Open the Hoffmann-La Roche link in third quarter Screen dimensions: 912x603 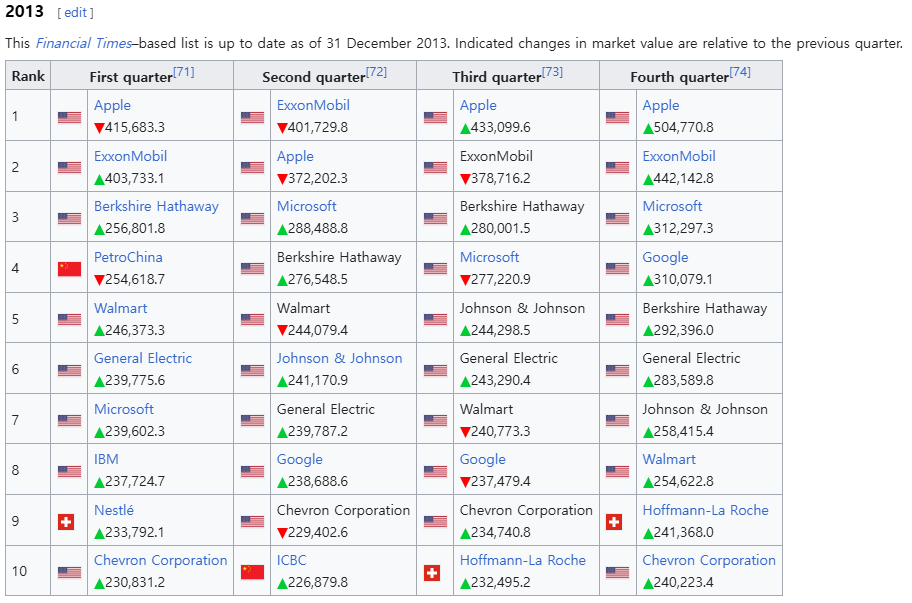523,561
